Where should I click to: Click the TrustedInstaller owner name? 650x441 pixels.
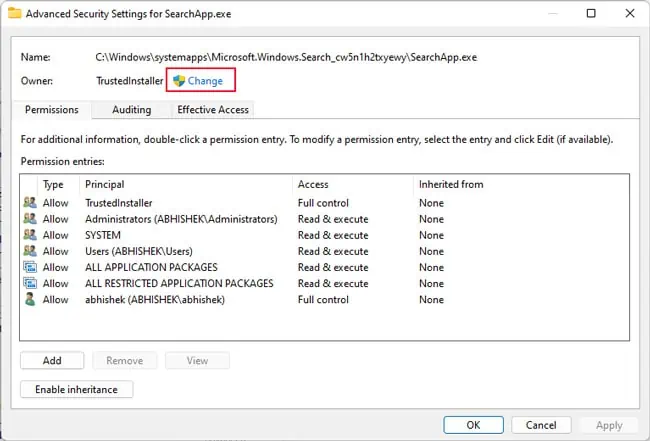point(130,81)
